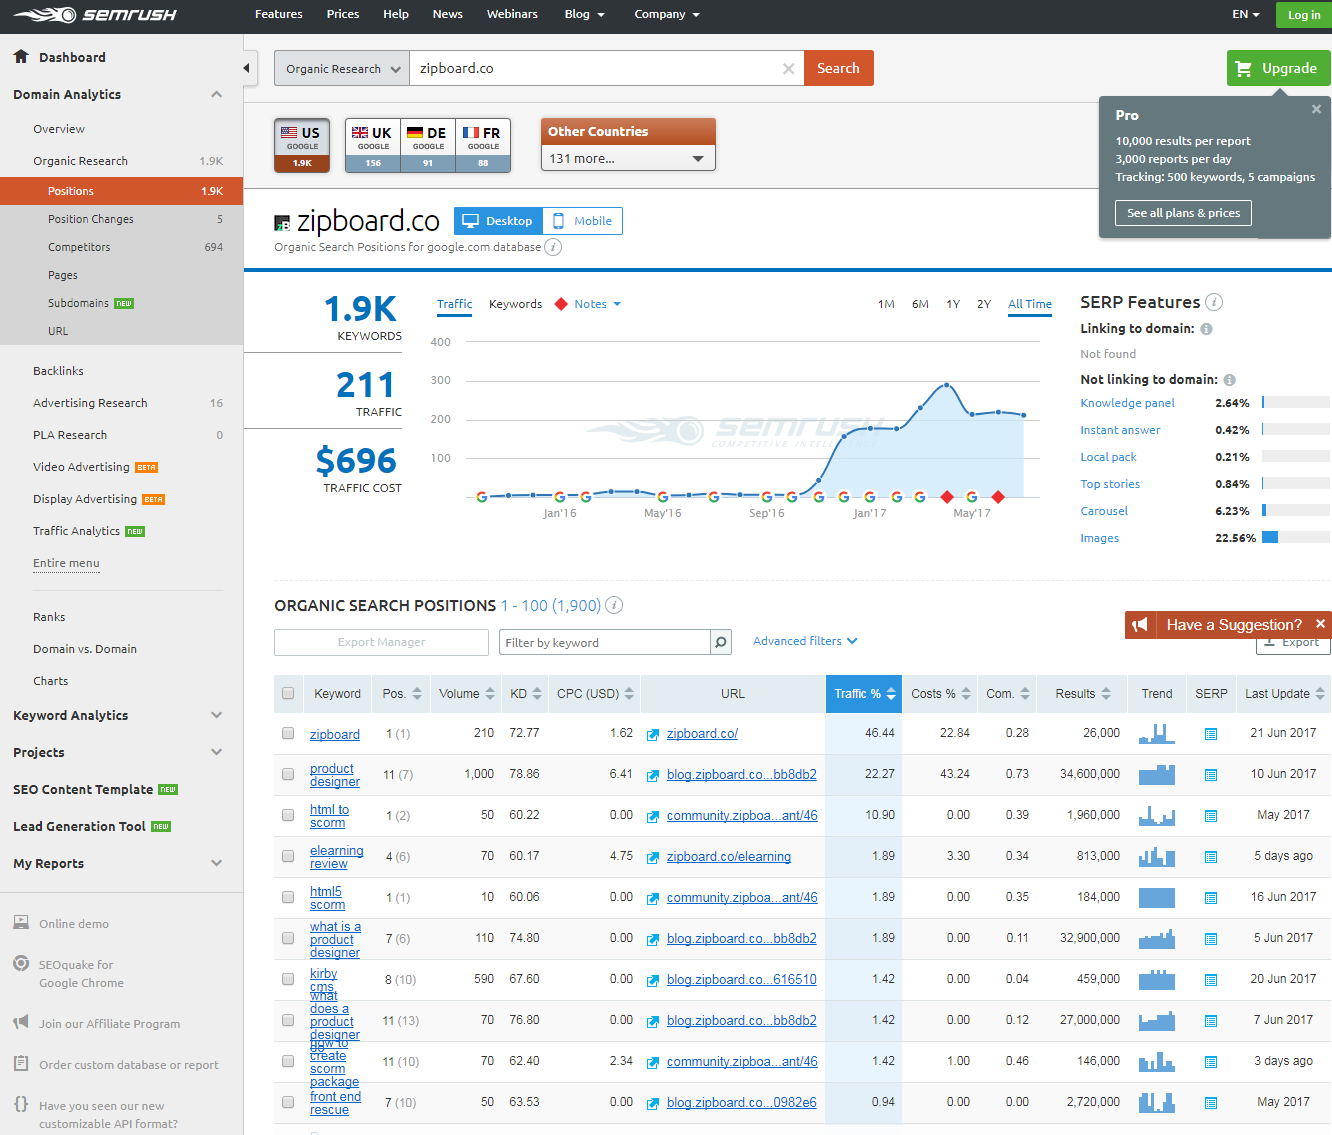Expand Projects section
Screen dimensions: 1332x1135
coord(216,752)
